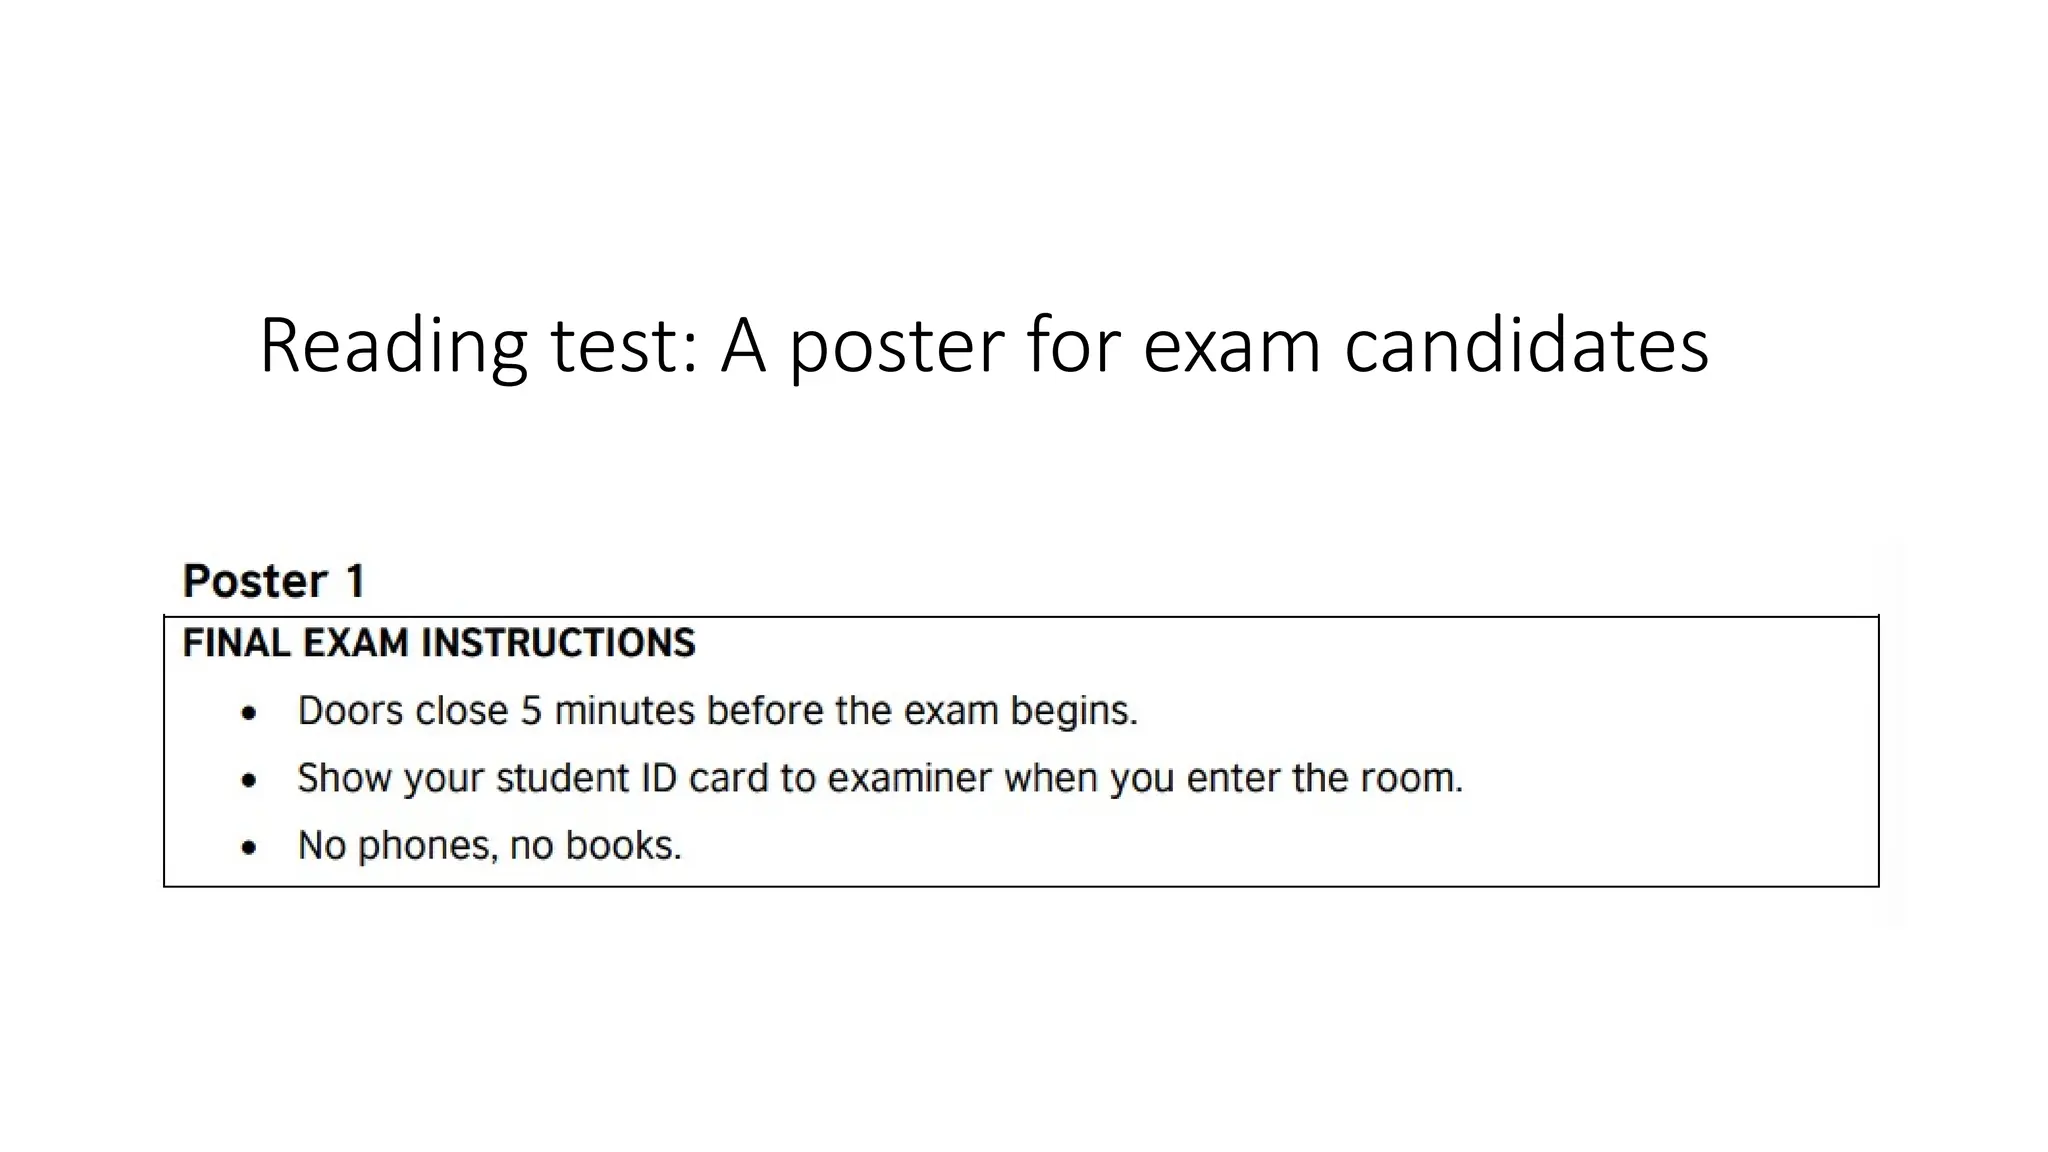The image size is (2048, 1152).
Task: Click the bullet dot before 'Show your student'
Action: coord(249,780)
